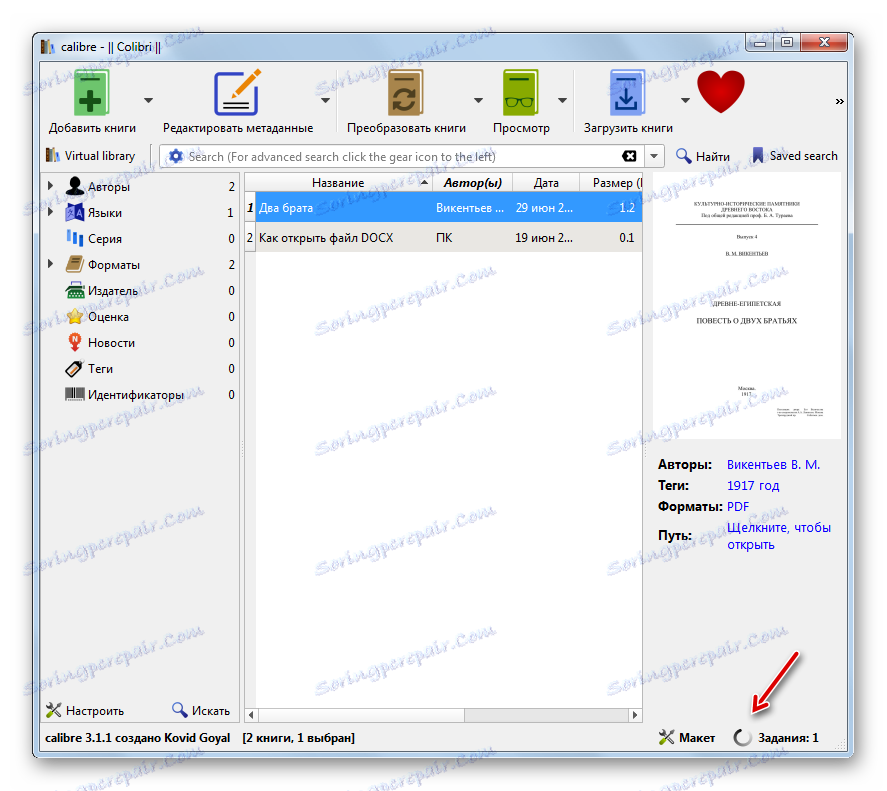The width and height of the screenshot is (887, 791).
Task: Click the Formats book icon
Action: click(75, 264)
